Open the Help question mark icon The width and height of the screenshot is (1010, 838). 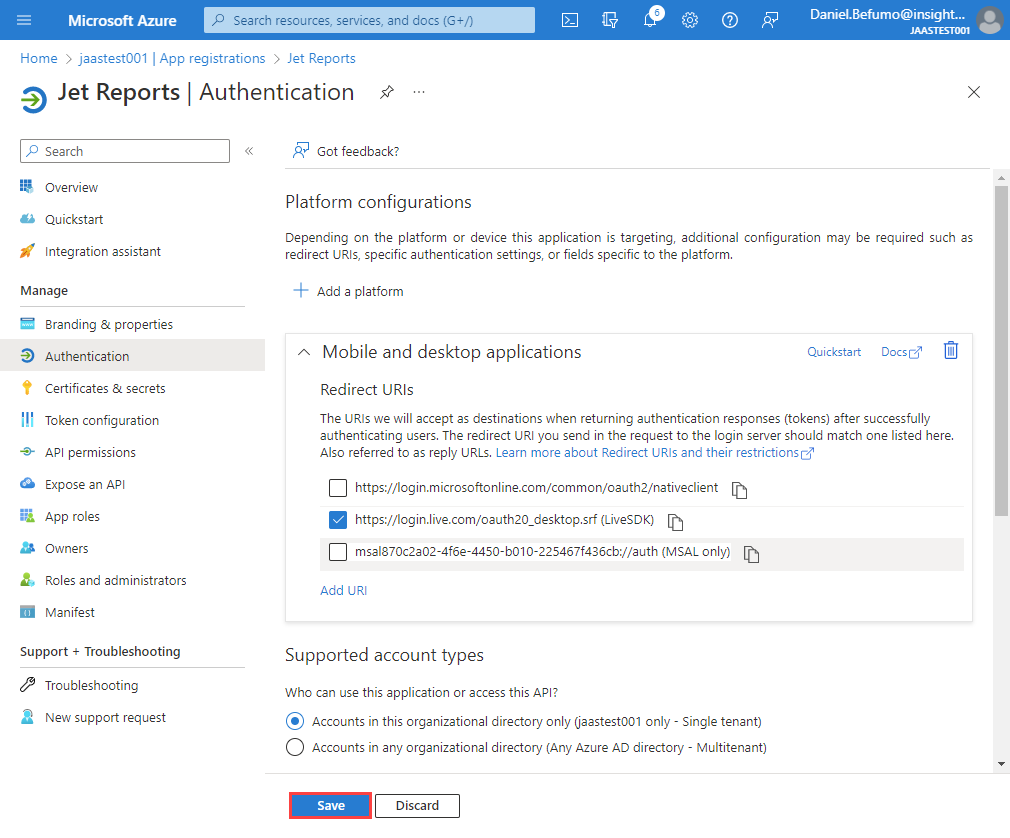(730, 20)
